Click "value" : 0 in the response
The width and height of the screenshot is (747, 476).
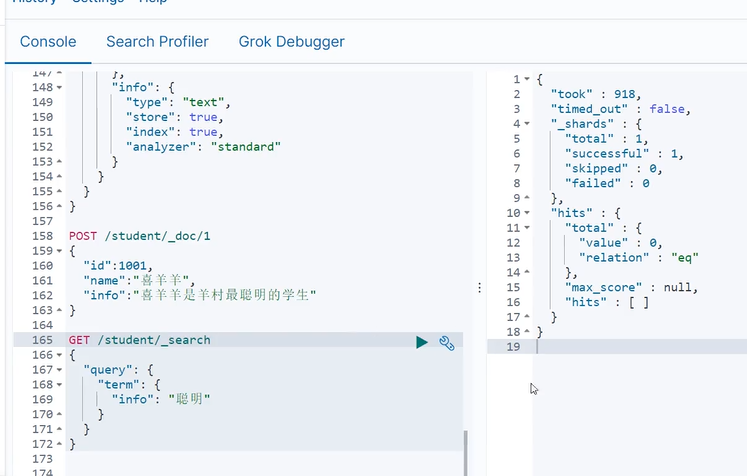621,243
